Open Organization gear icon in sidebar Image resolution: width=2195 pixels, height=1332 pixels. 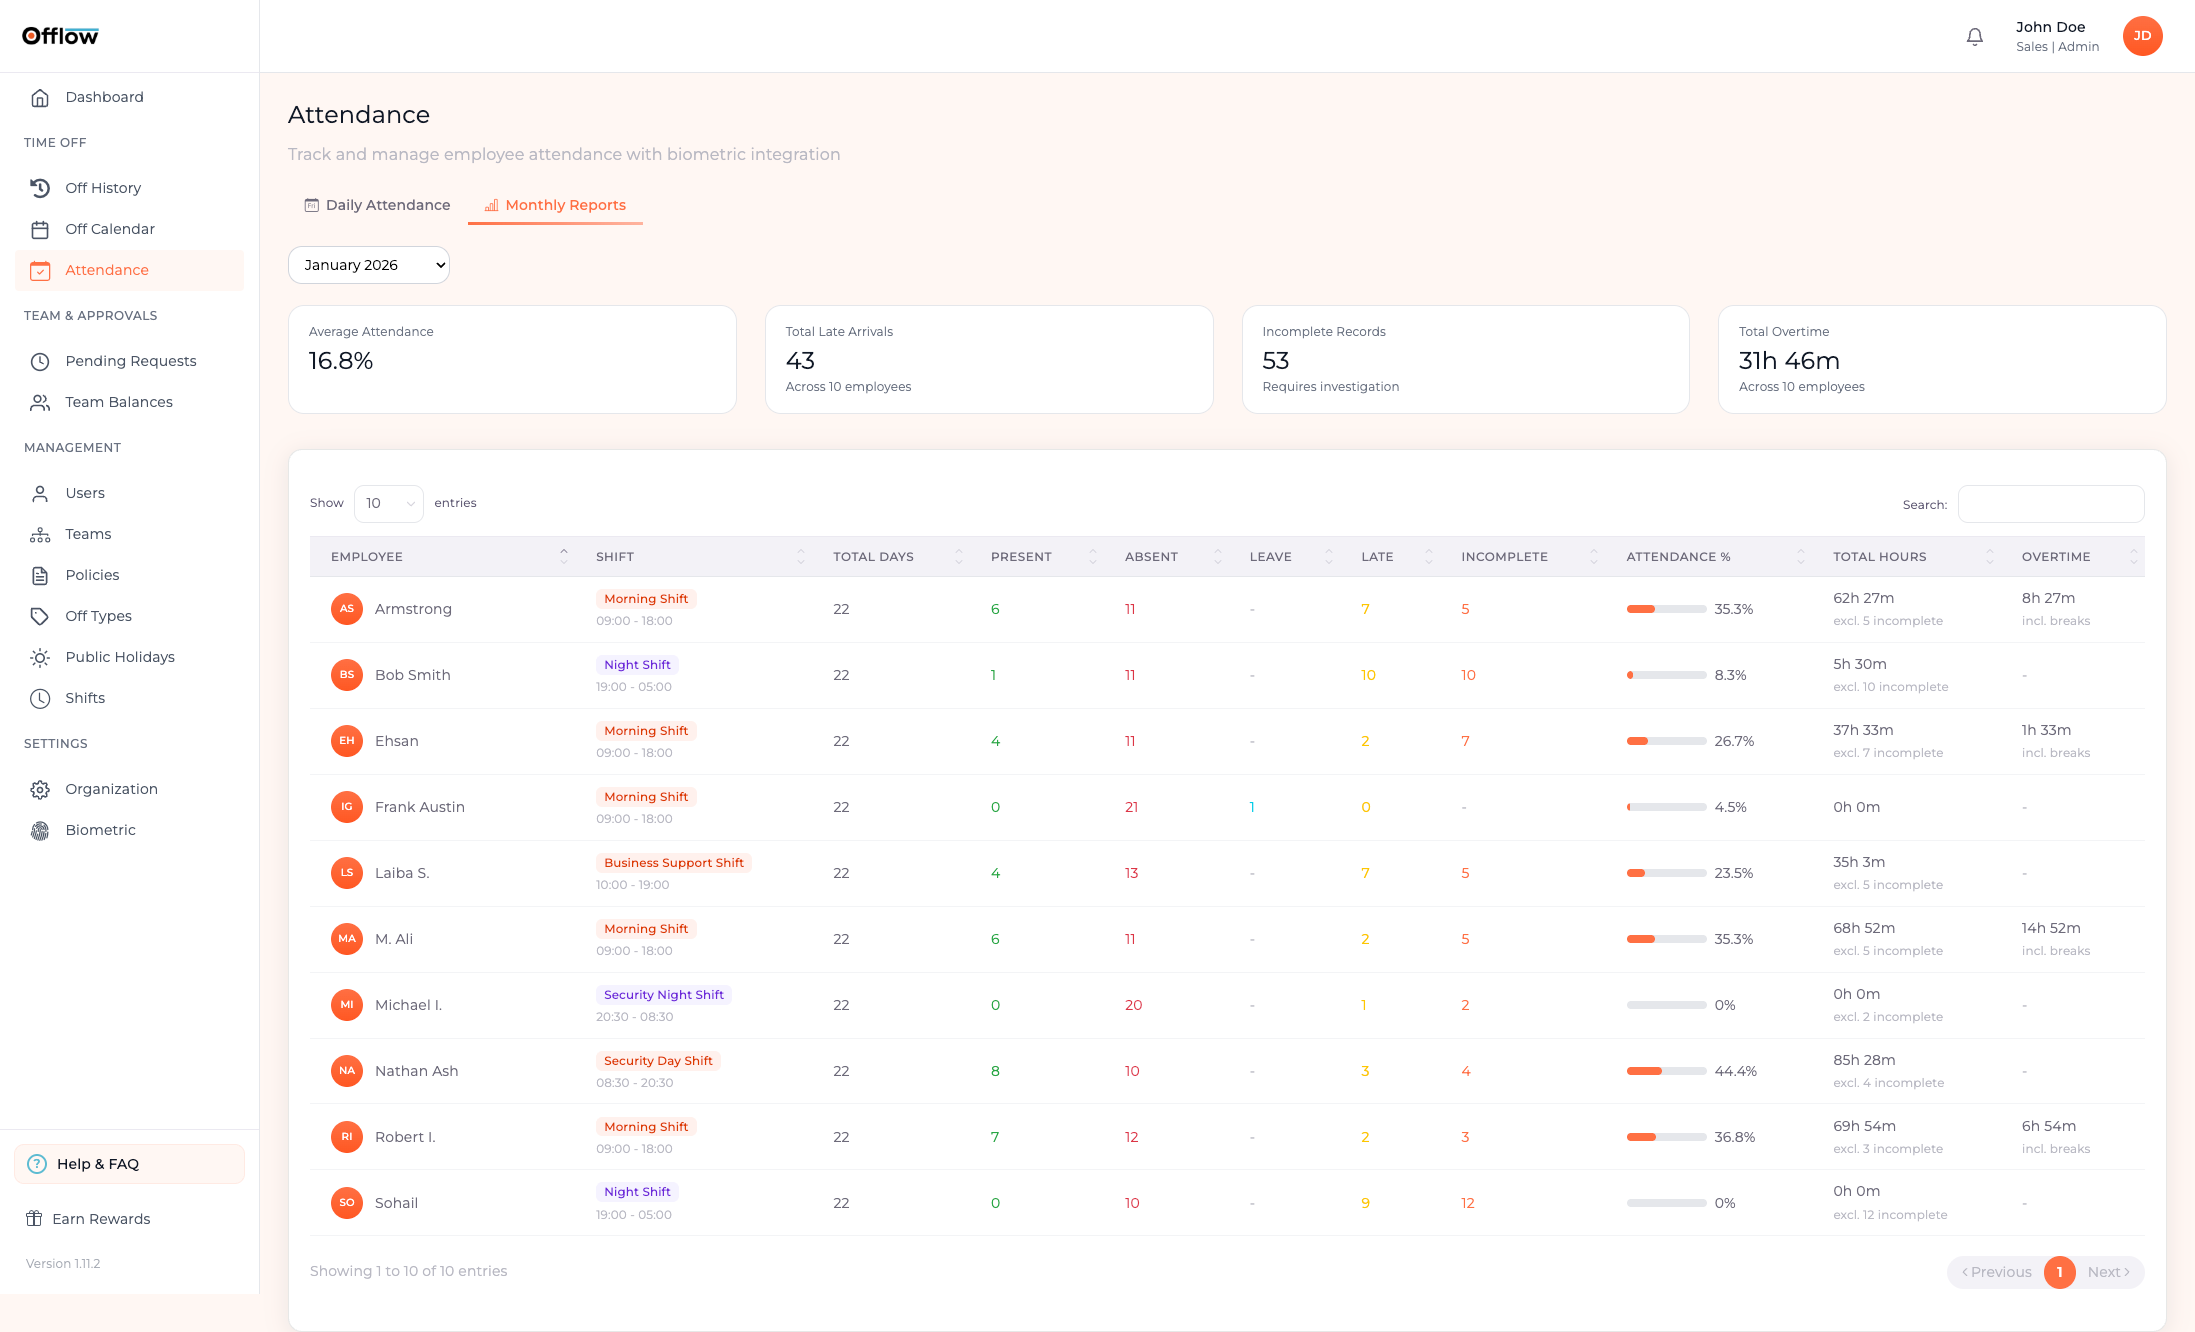[40, 789]
